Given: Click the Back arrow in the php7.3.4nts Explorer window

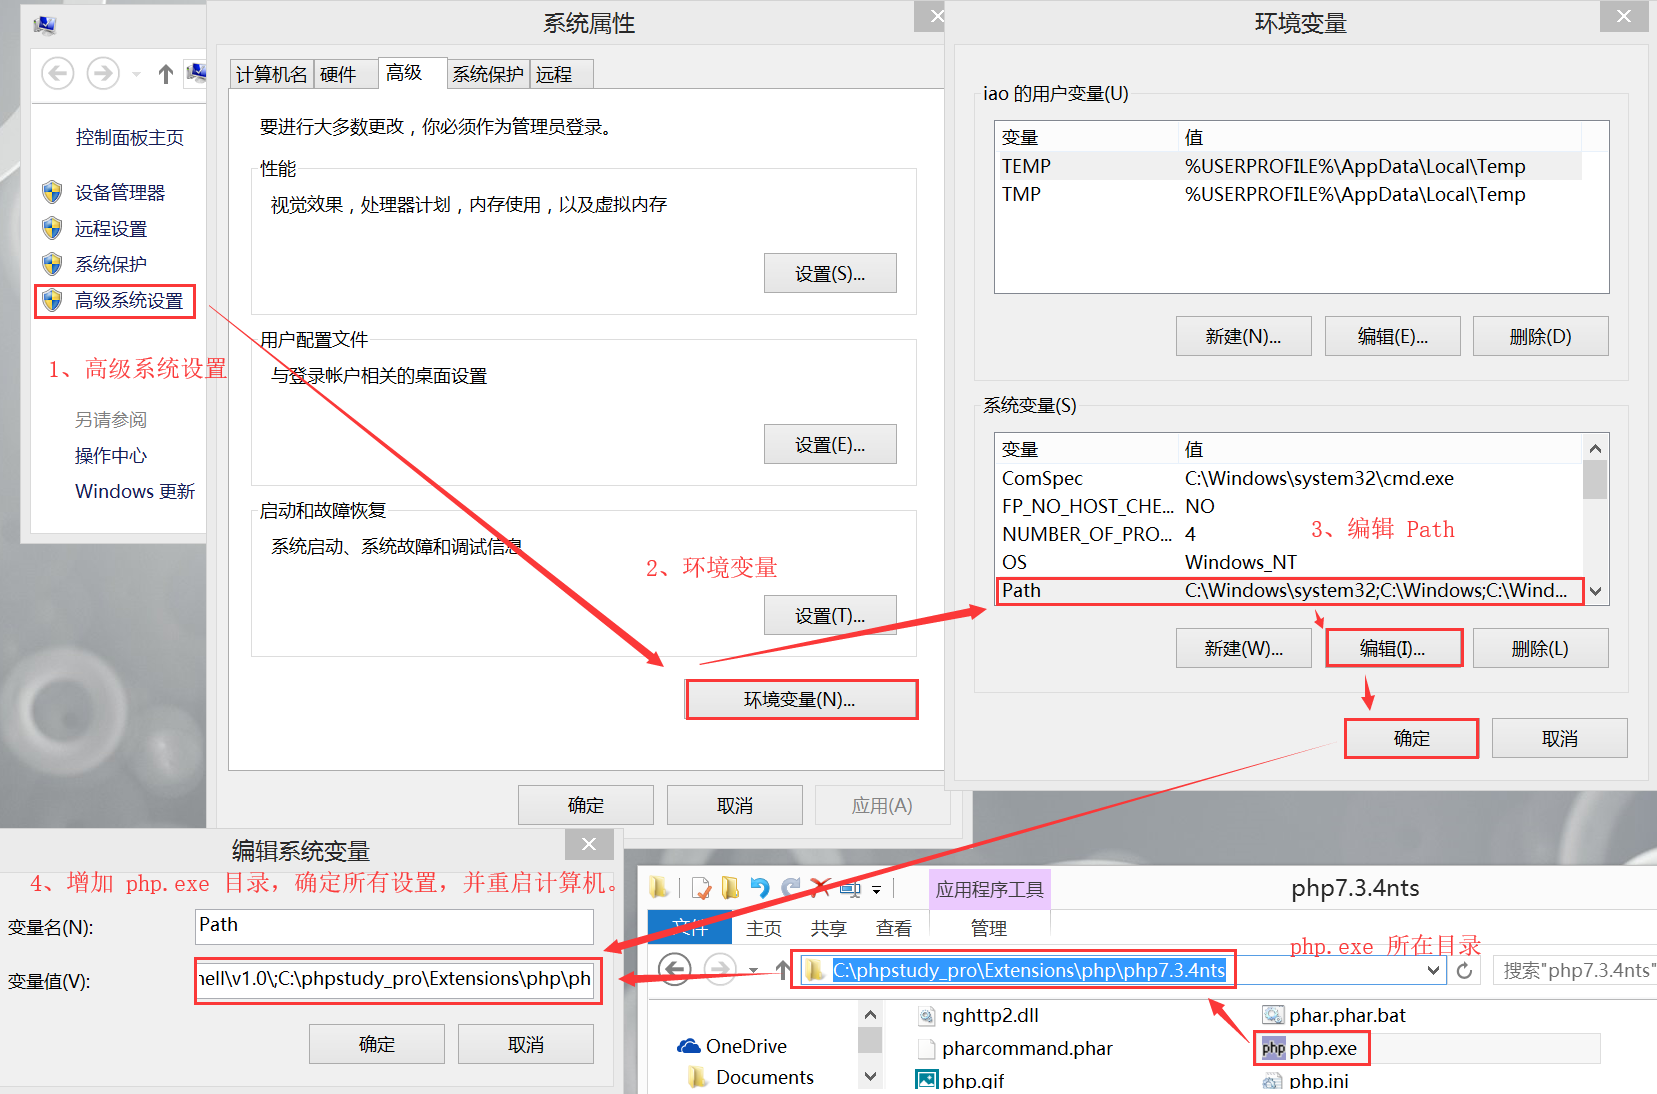Looking at the screenshot, I should [x=675, y=969].
